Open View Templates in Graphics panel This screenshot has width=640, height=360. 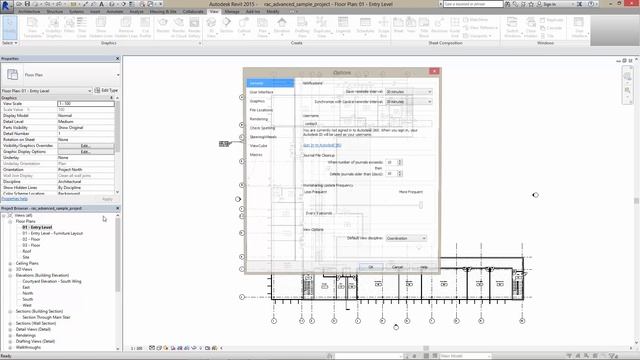pyautogui.click(x=33, y=27)
